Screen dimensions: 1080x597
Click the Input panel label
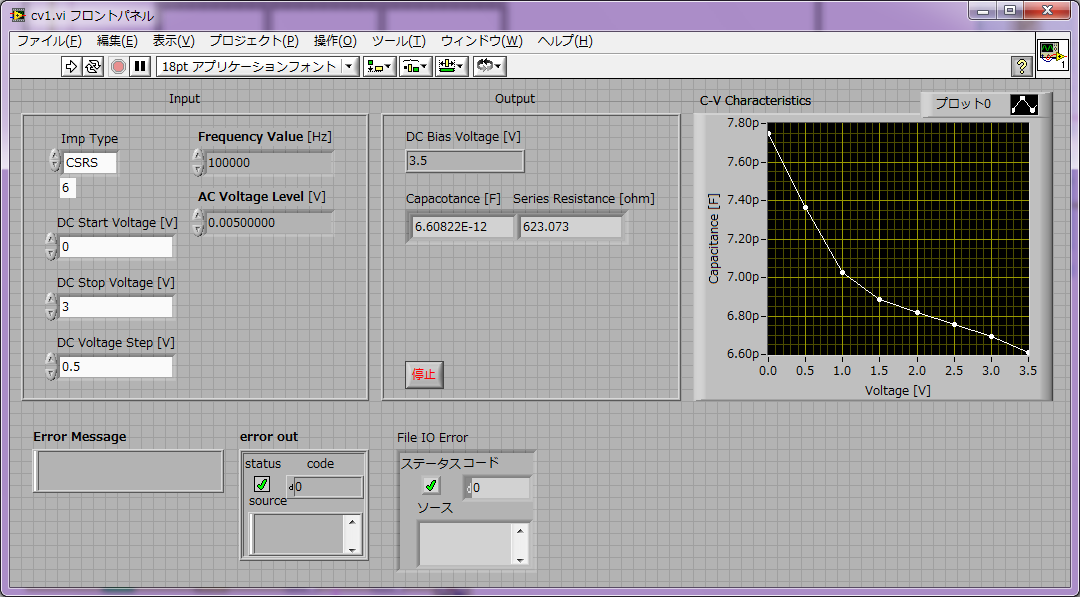coord(185,99)
